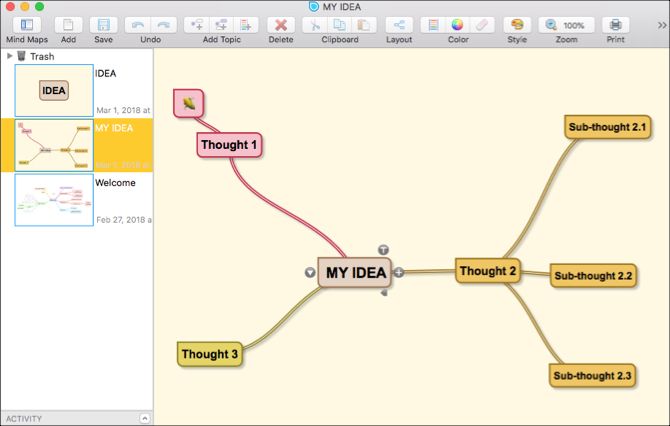Screen dimensions: 670x426
Task: Toggle the Mind Maps sidebar button
Action: pos(26,25)
